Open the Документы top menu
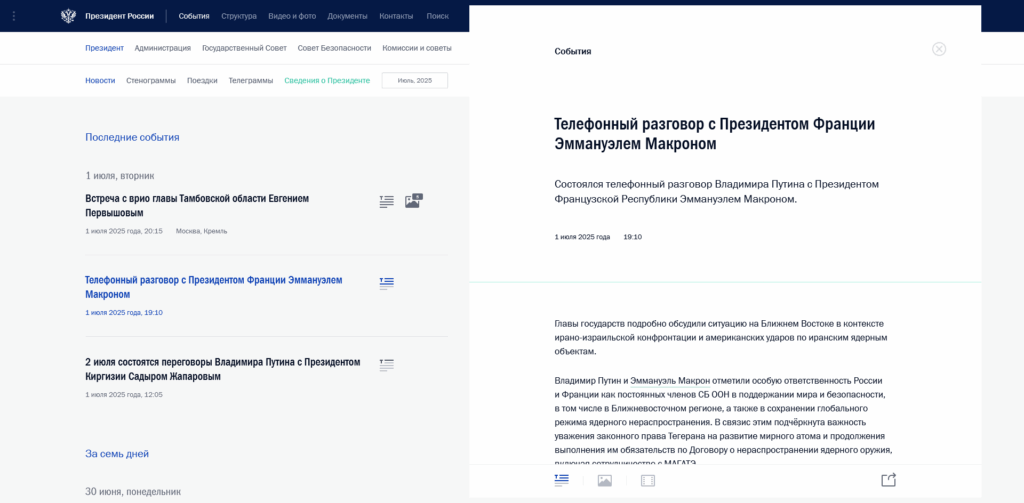This screenshot has height=503, width=1024. tap(347, 16)
